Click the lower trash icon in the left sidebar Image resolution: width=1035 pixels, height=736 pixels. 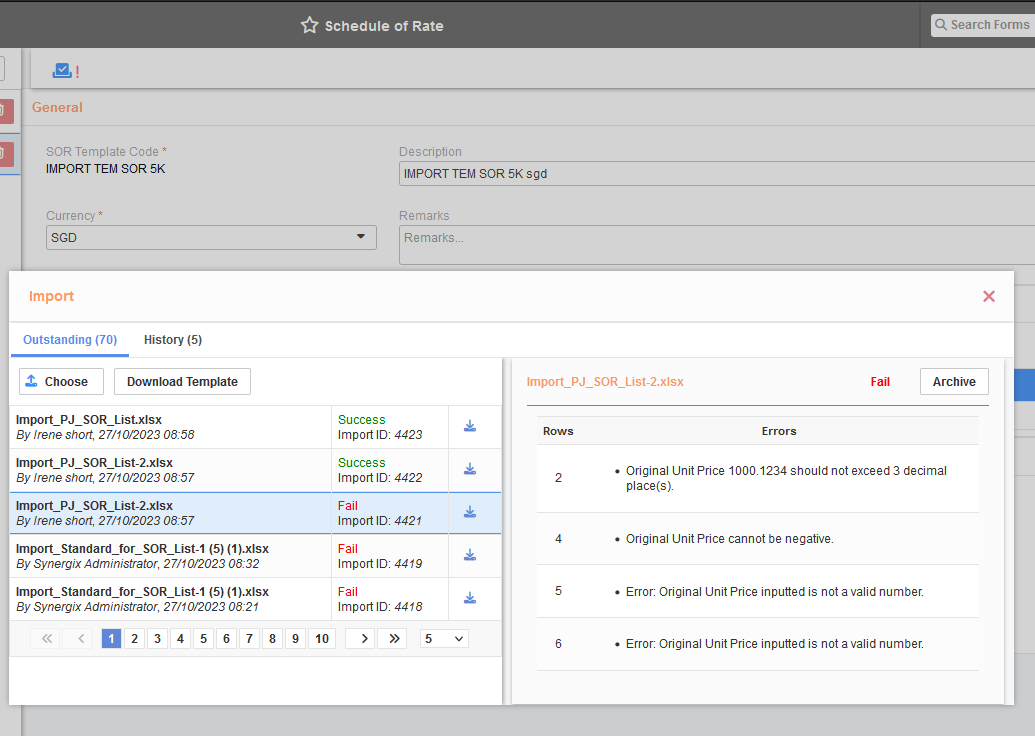click(5, 155)
